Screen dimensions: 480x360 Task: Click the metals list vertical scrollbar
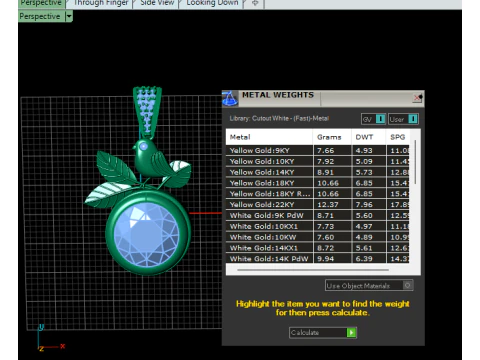coord(415,162)
